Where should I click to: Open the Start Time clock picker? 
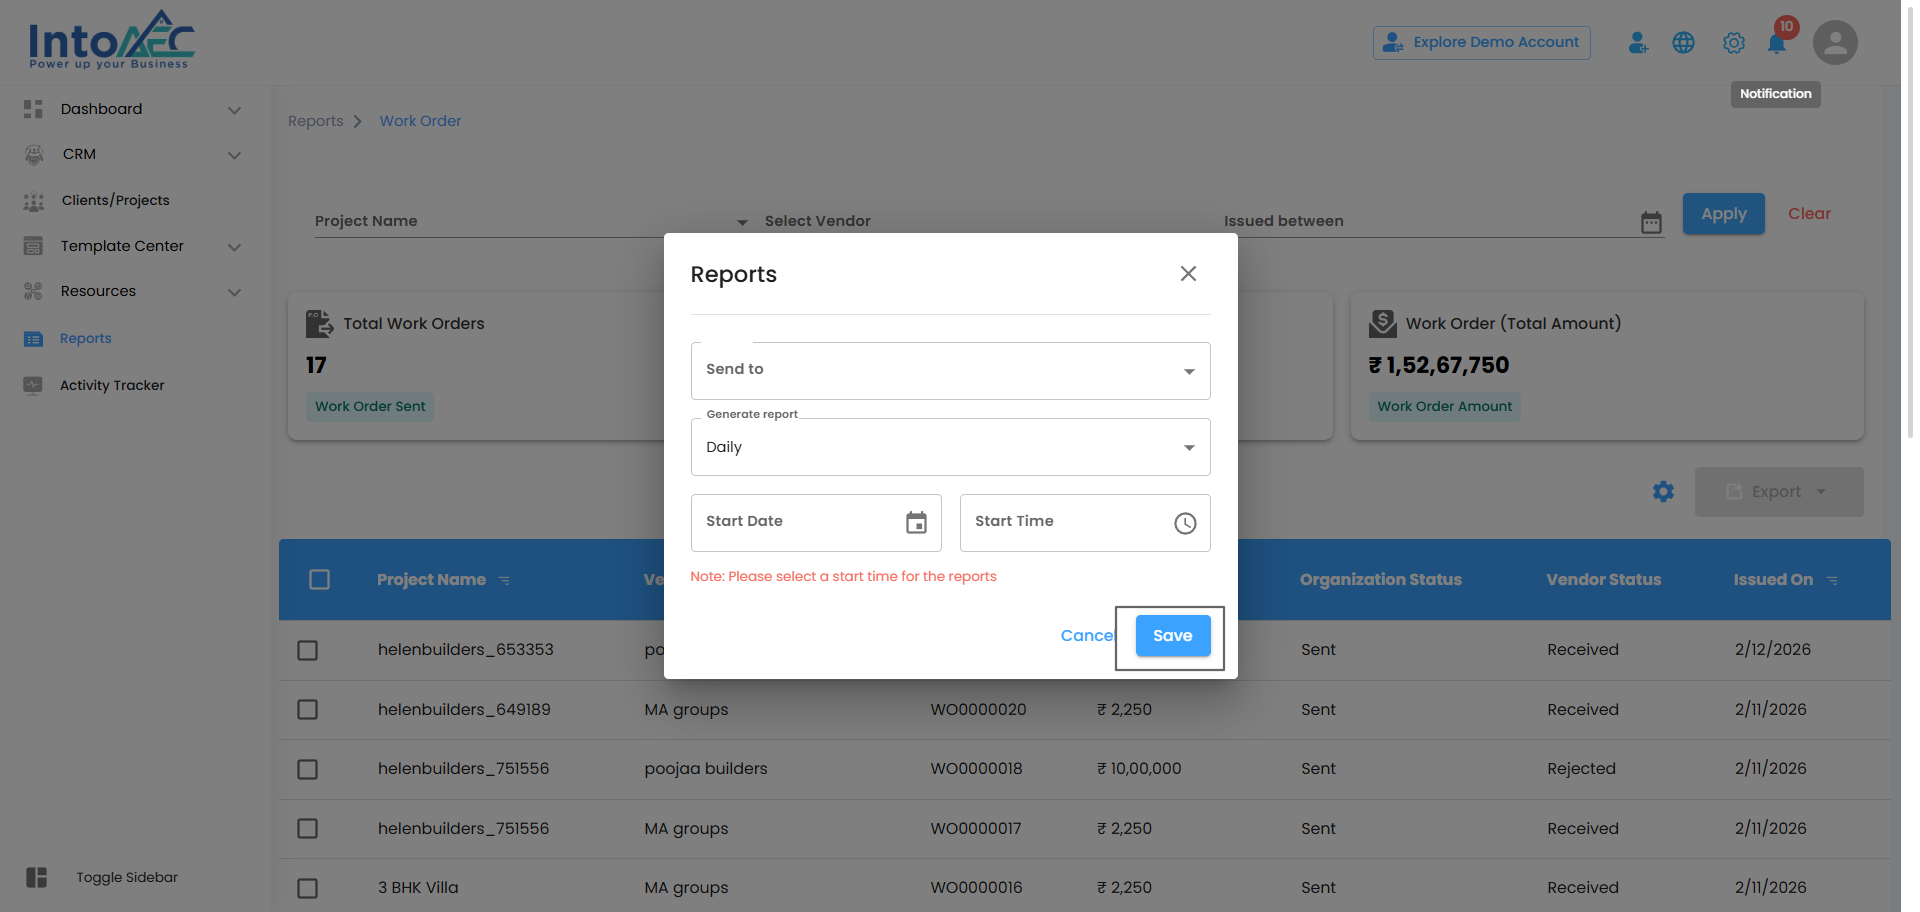(1185, 523)
